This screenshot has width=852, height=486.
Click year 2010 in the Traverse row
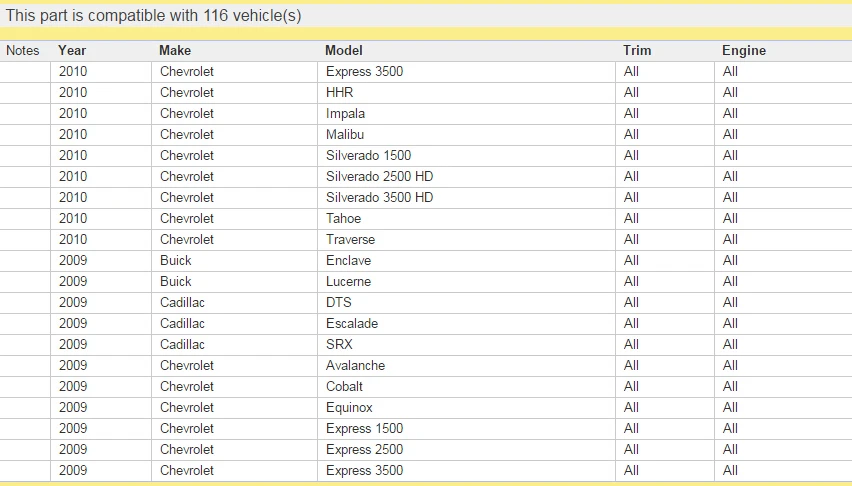coord(73,240)
